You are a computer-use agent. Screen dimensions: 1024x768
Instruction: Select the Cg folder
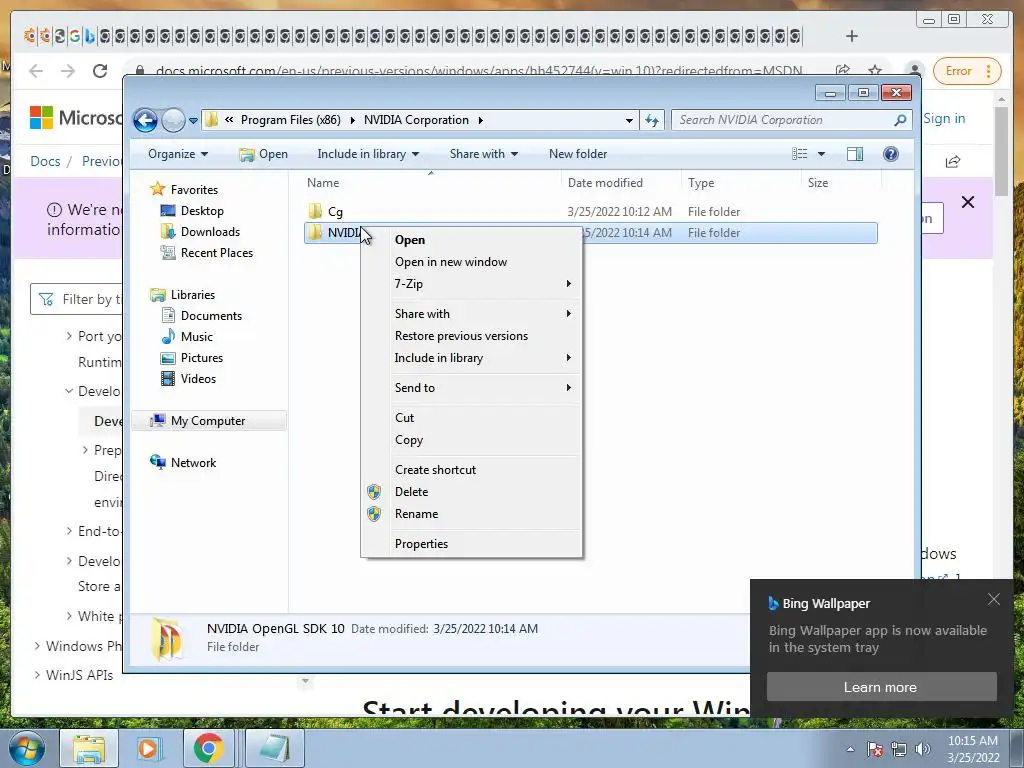[335, 212]
